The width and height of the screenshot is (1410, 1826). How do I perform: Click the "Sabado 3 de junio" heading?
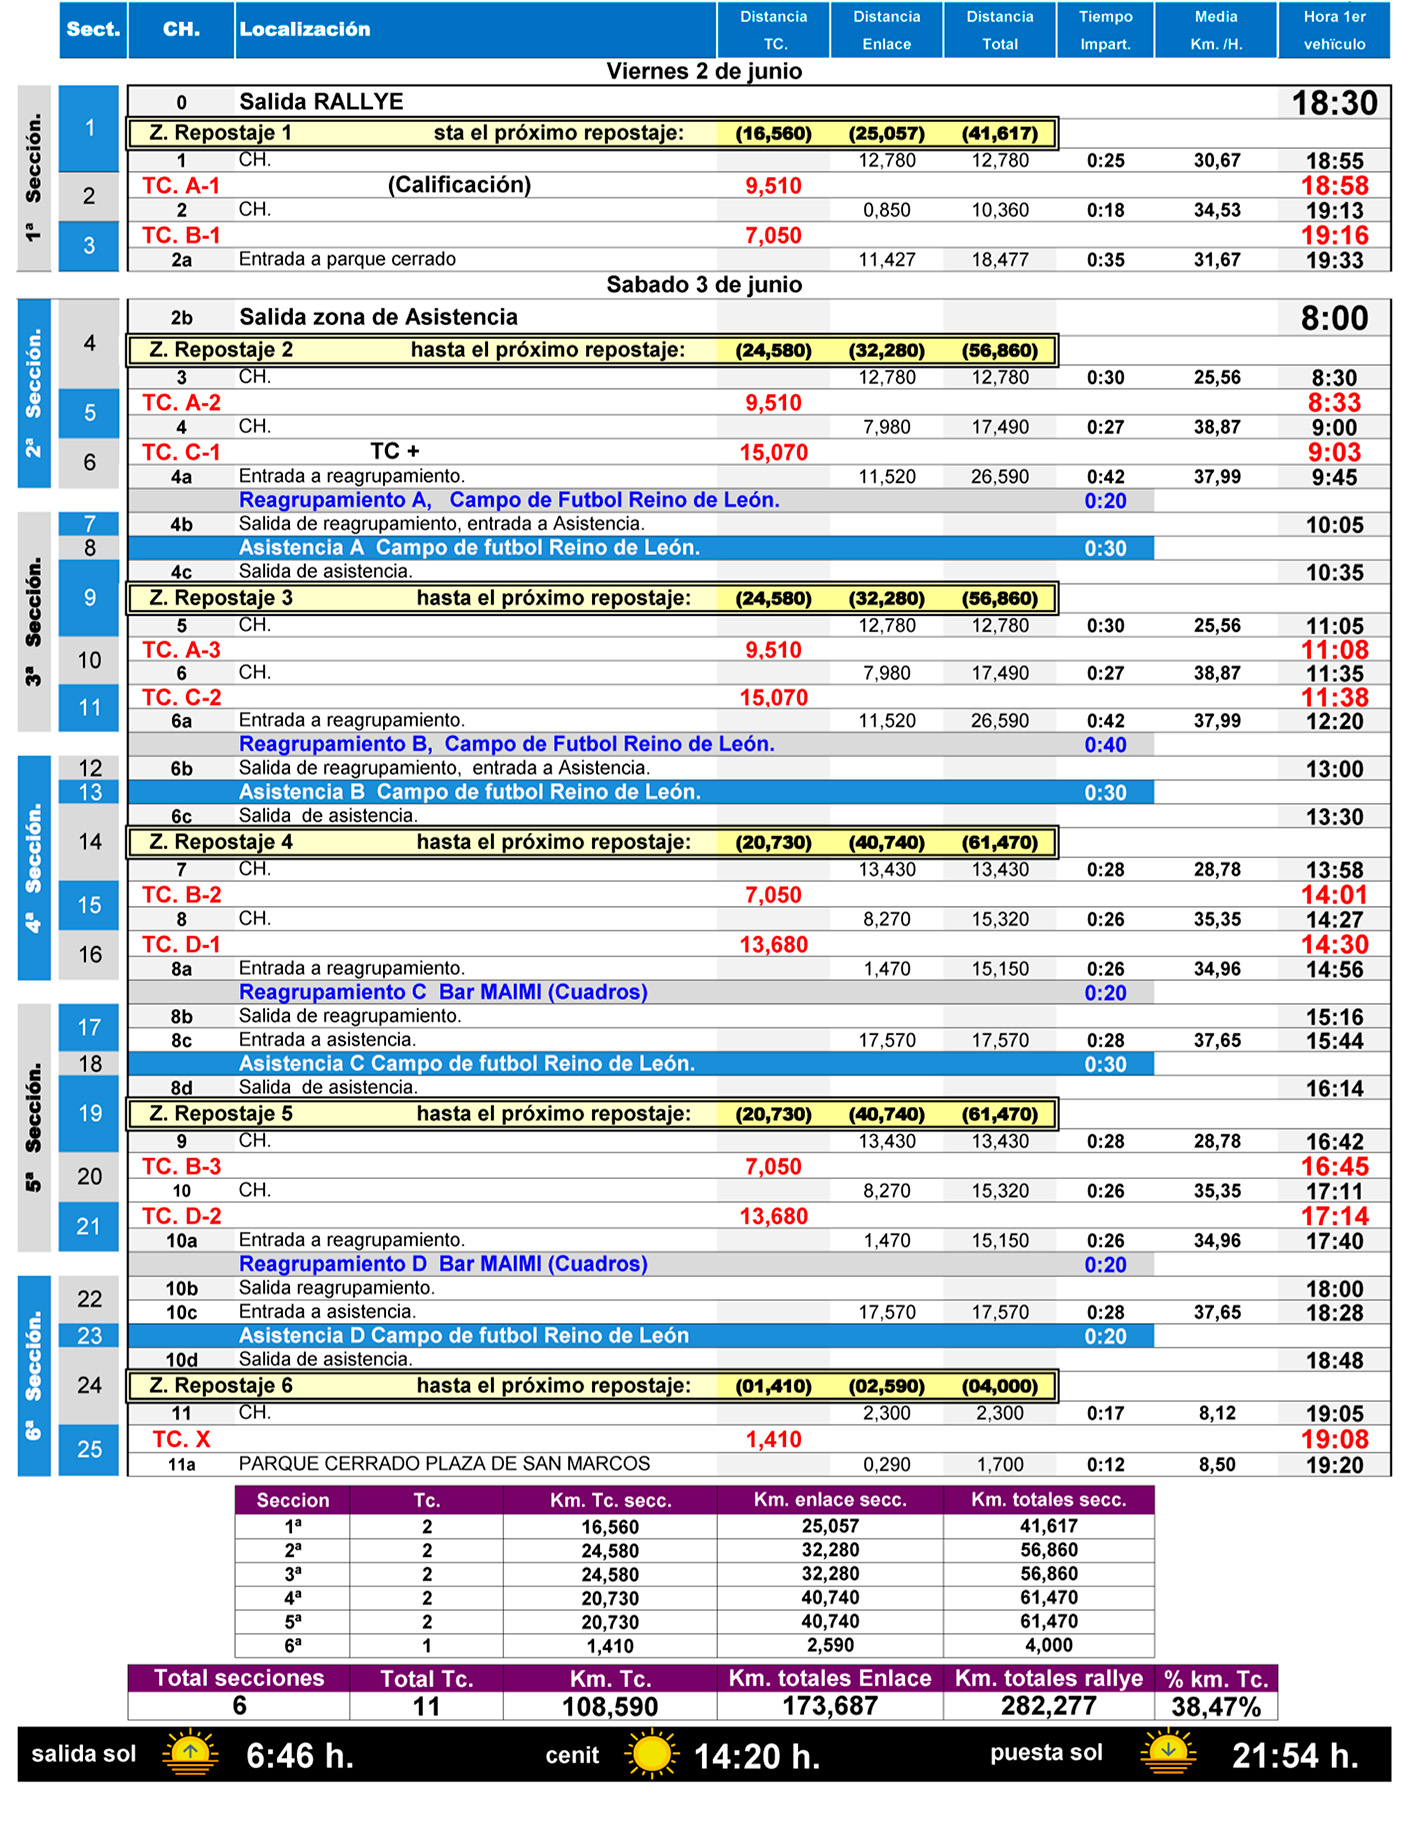[704, 285]
